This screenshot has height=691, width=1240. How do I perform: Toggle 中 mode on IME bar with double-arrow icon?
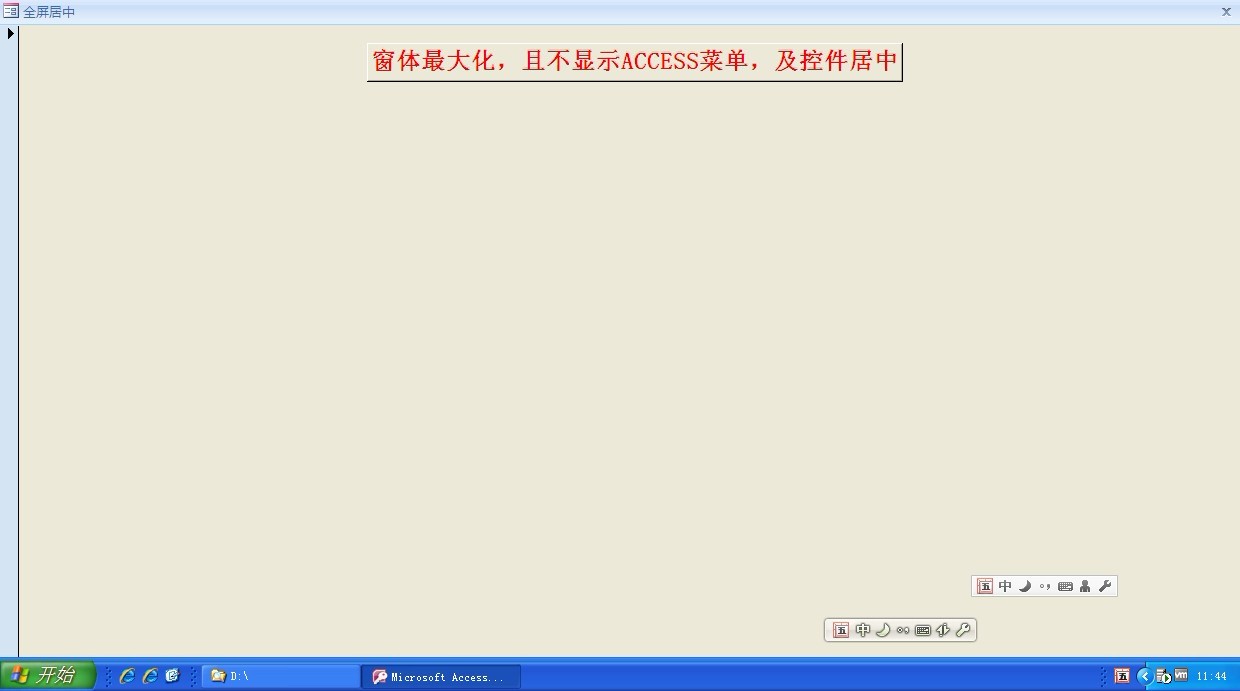click(863, 630)
